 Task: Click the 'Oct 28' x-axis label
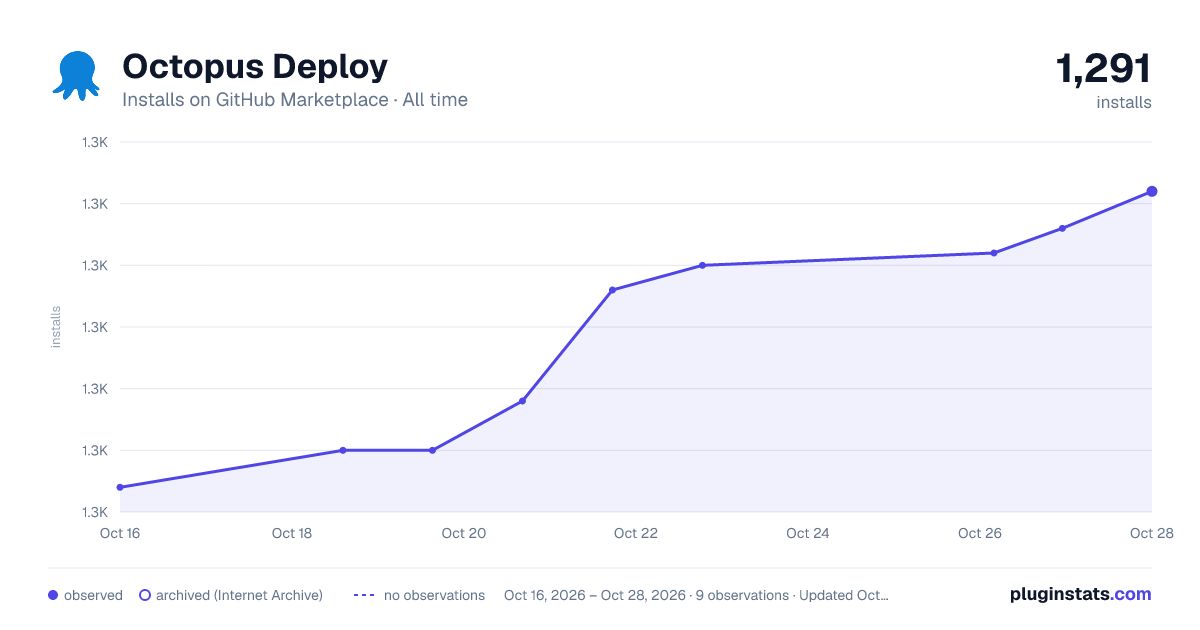[1151, 533]
